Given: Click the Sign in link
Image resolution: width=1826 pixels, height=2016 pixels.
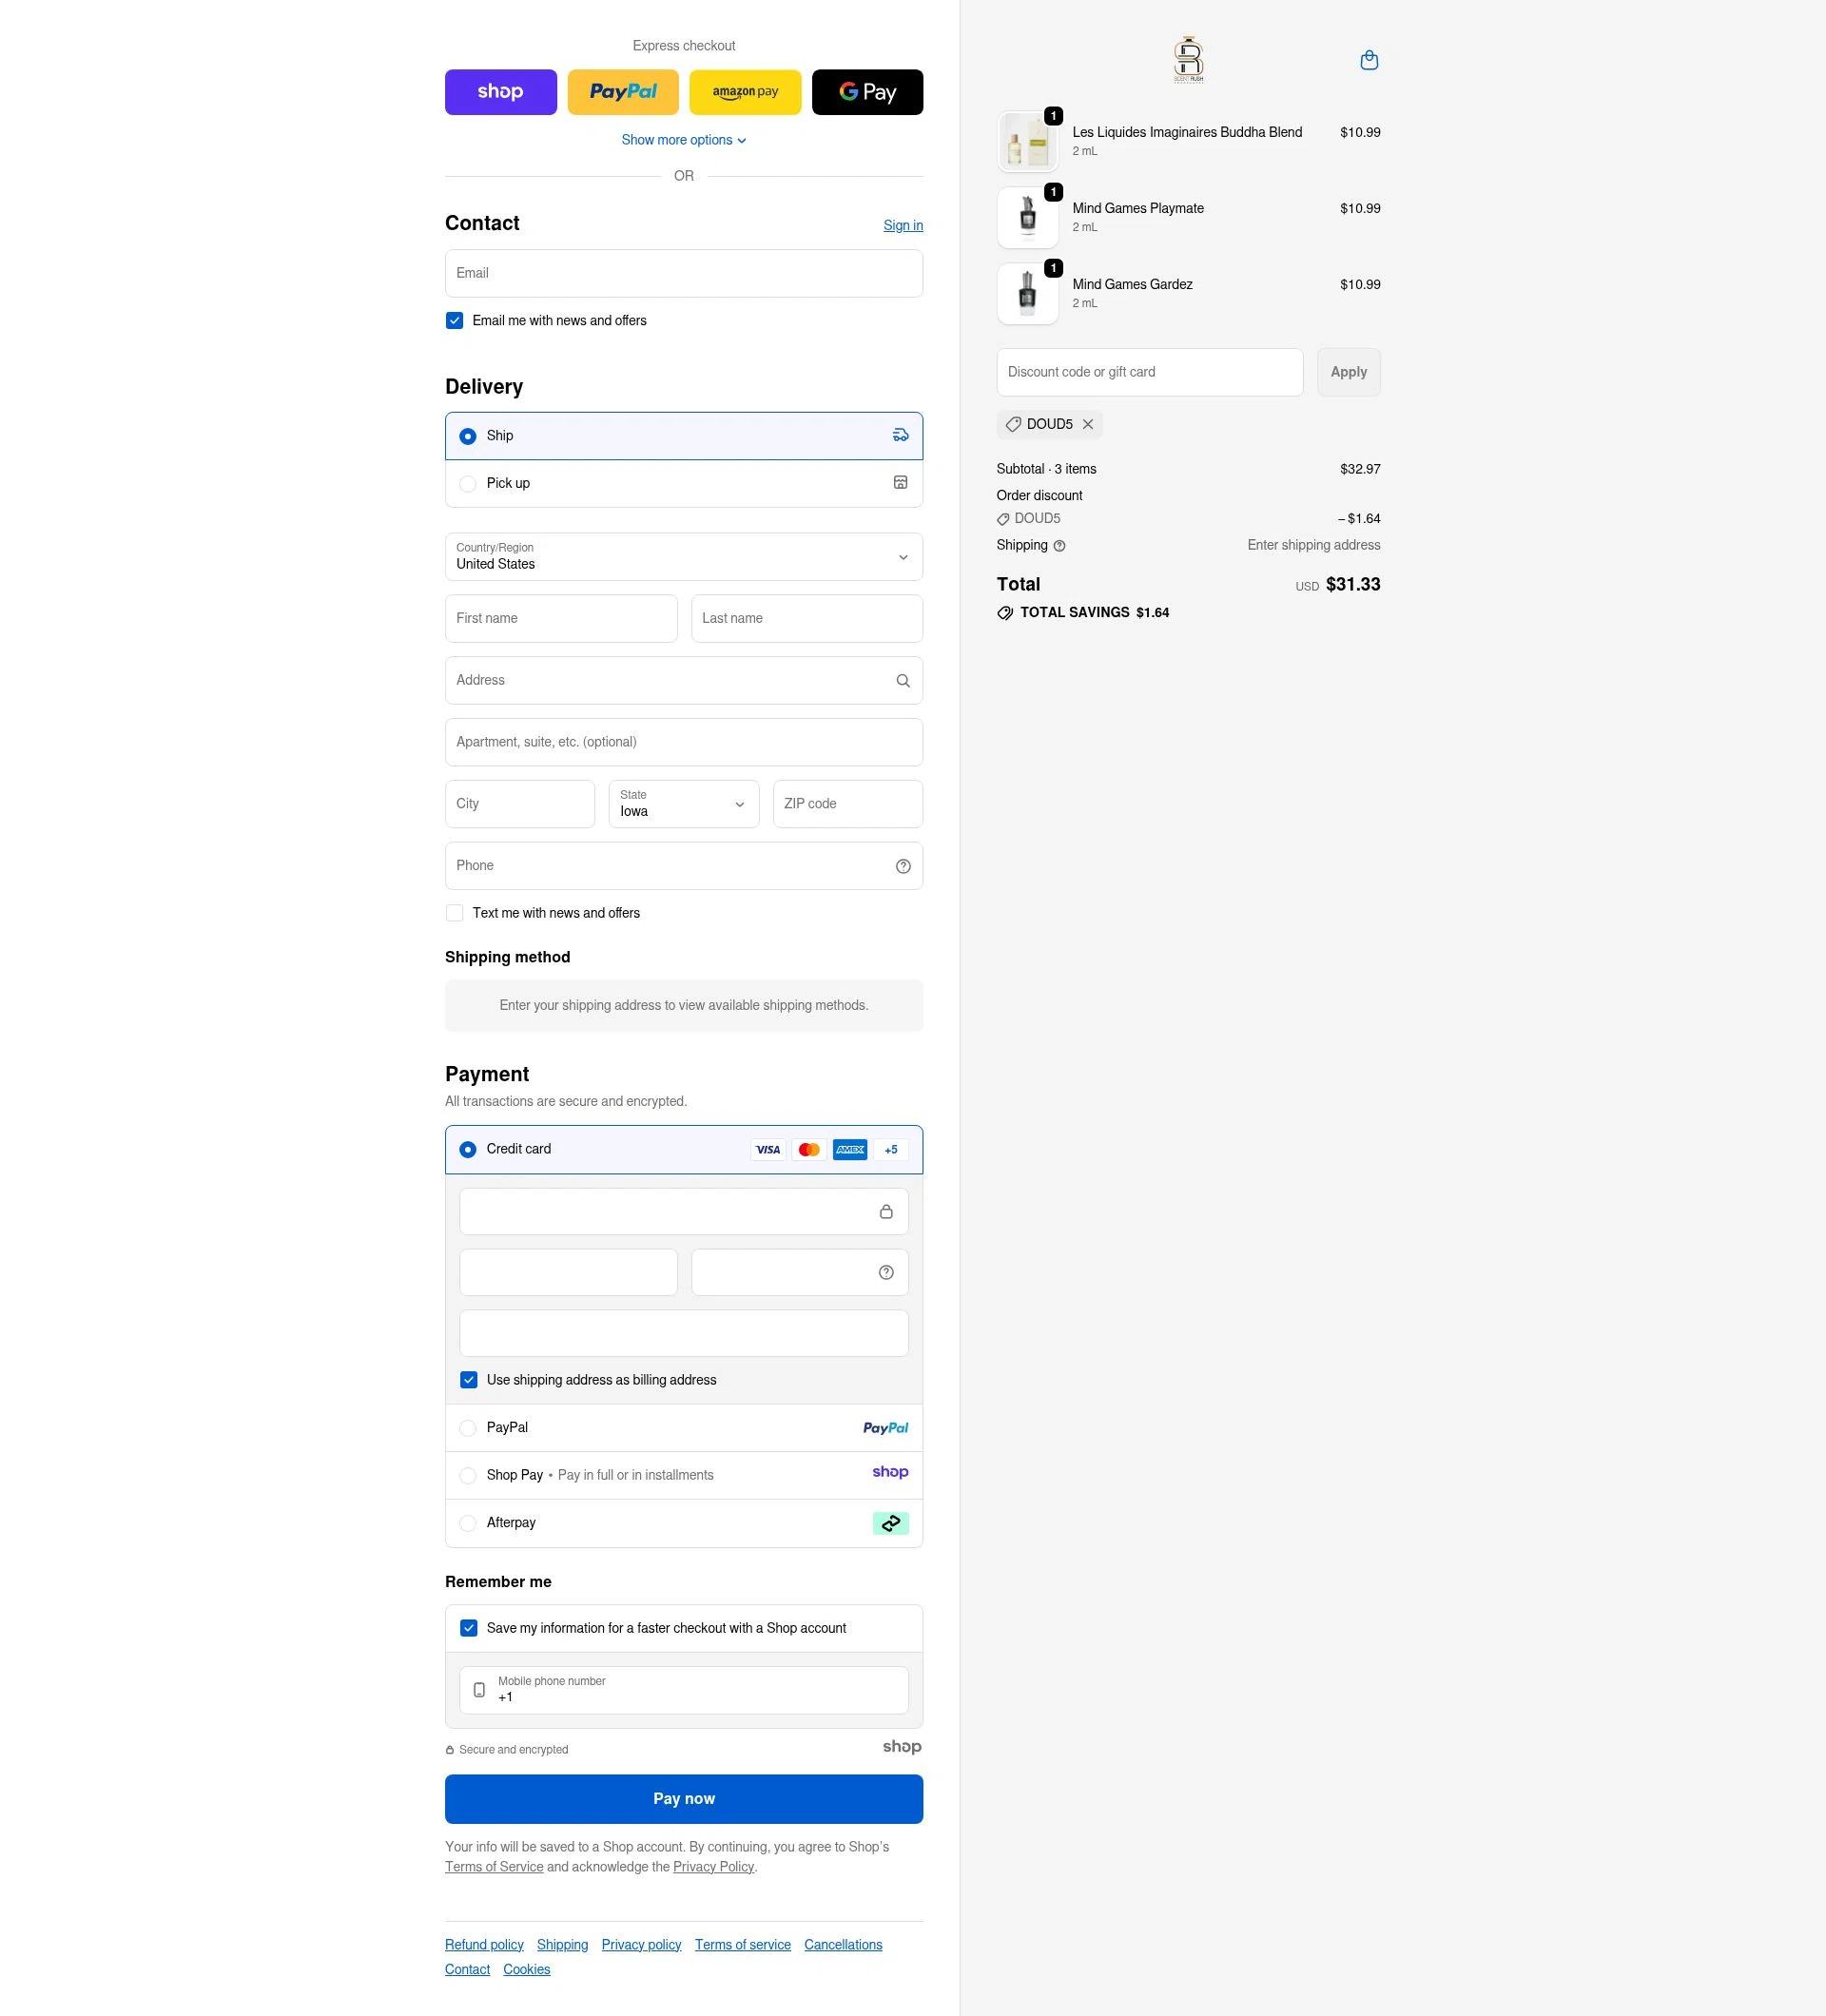Looking at the screenshot, I should tap(902, 225).
